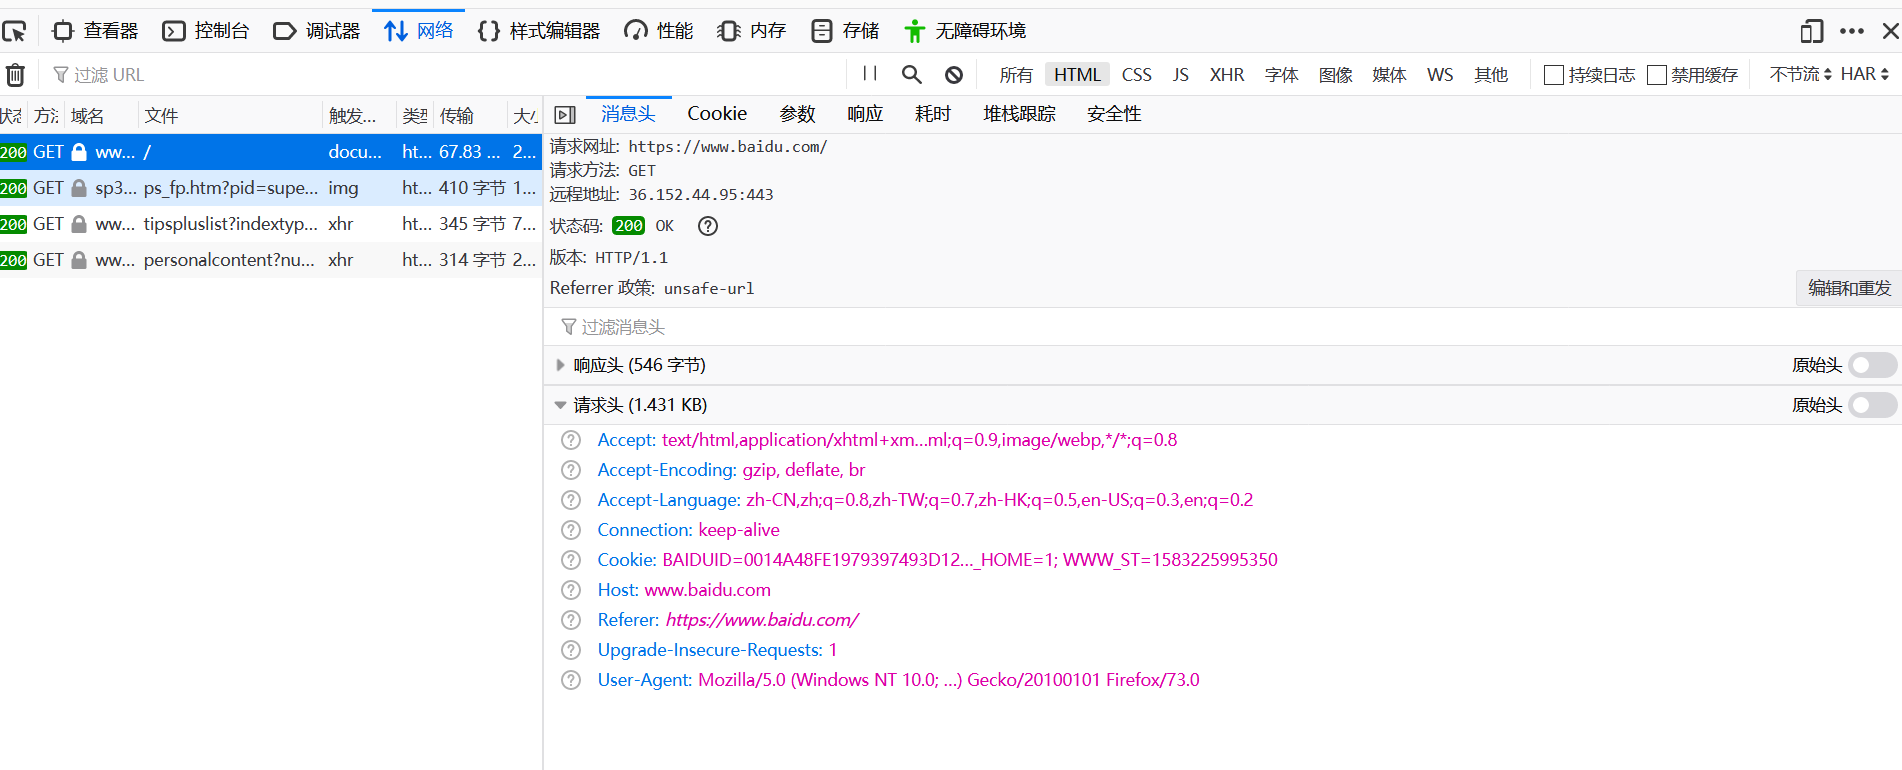Viewport: 1902px width, 770px height.
Task: Focus the 过滤 URL filter field
Action: pos(445,75)
